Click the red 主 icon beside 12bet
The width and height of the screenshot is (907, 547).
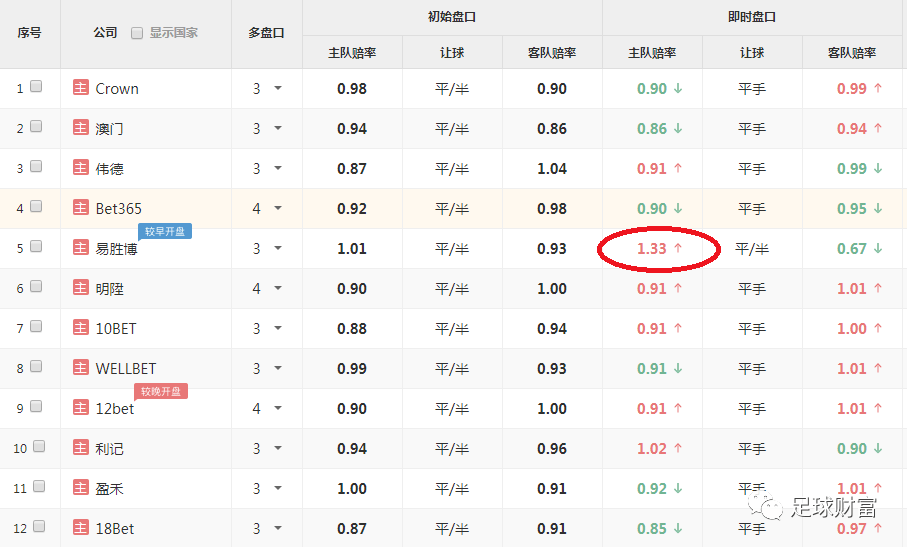[x=80, y=408]
